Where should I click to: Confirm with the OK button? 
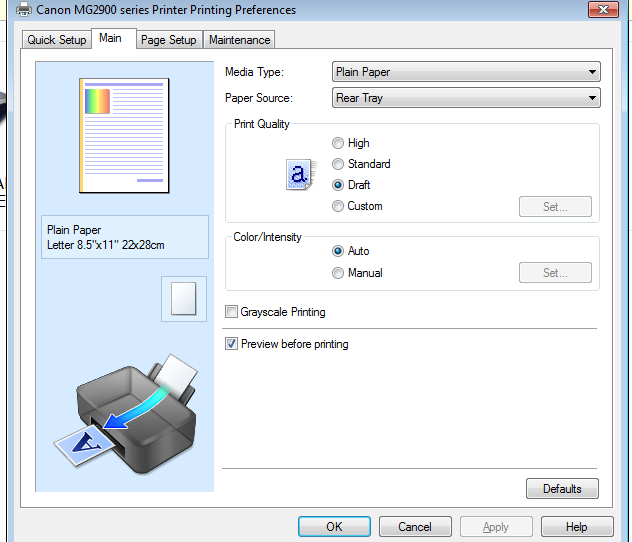(x=334, y=527)
